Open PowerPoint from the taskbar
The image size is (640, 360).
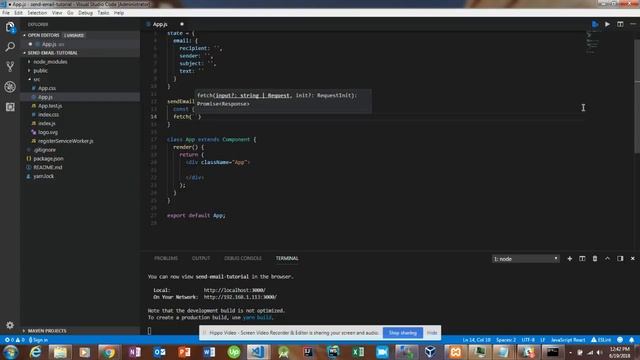(x=184, y=352)
